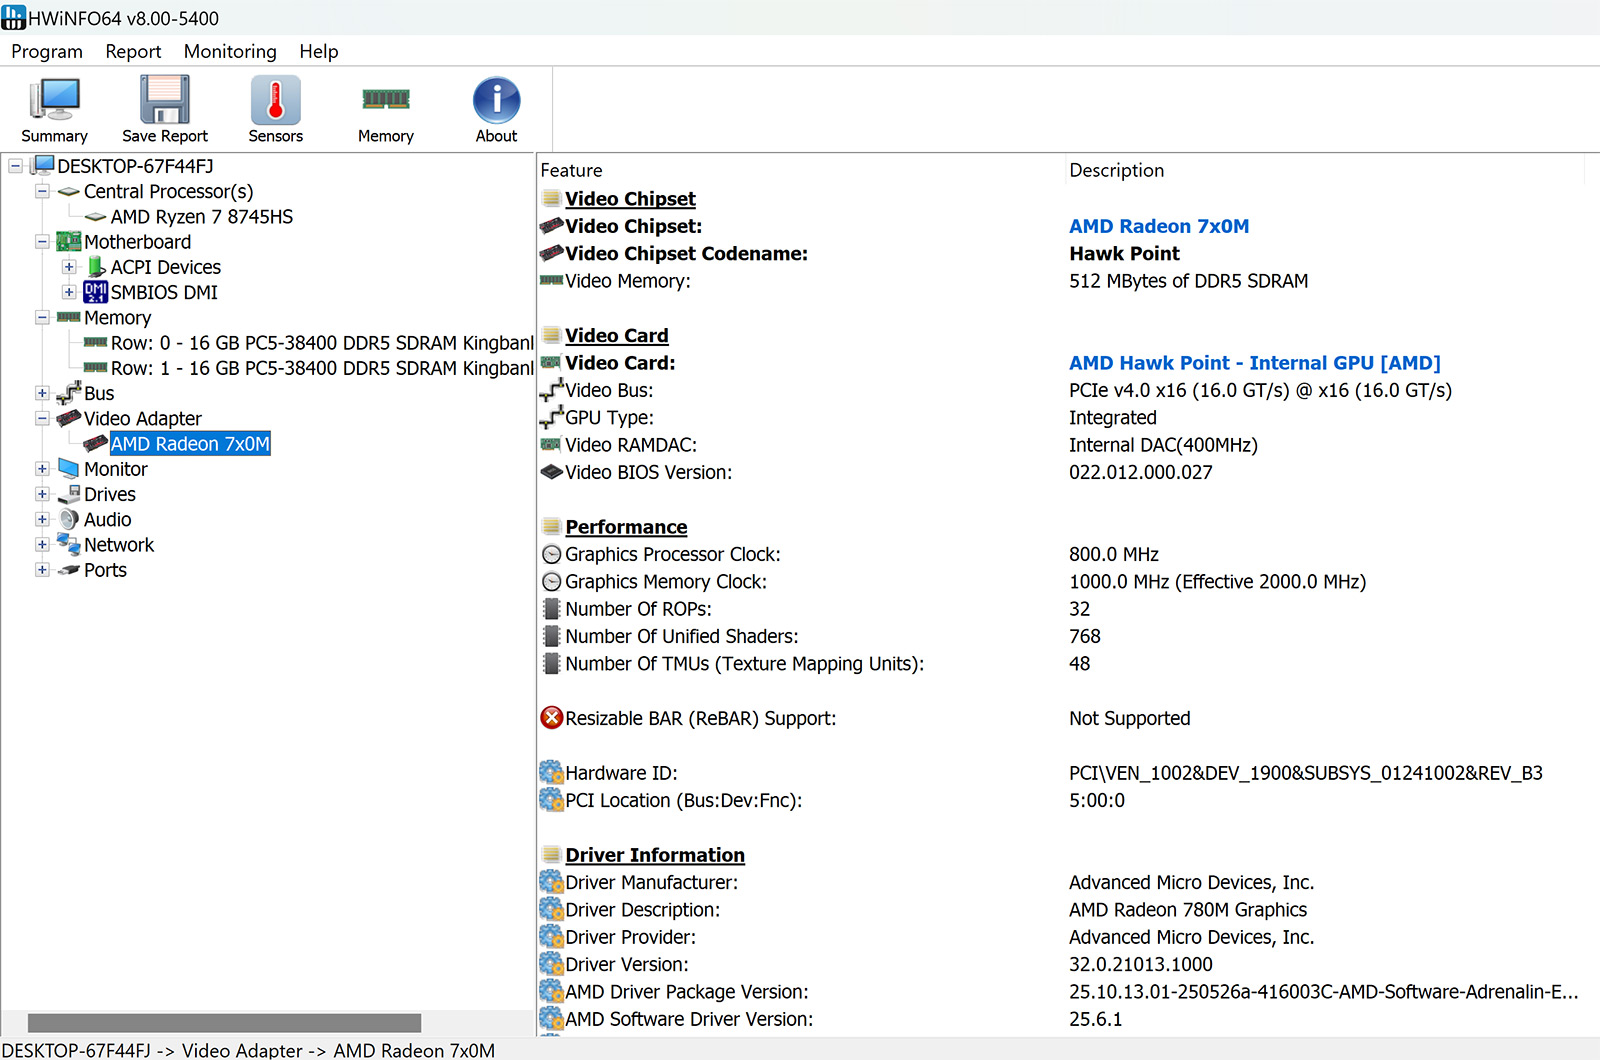
Task: Click the Performance section heading
Action: pos(626,527)
